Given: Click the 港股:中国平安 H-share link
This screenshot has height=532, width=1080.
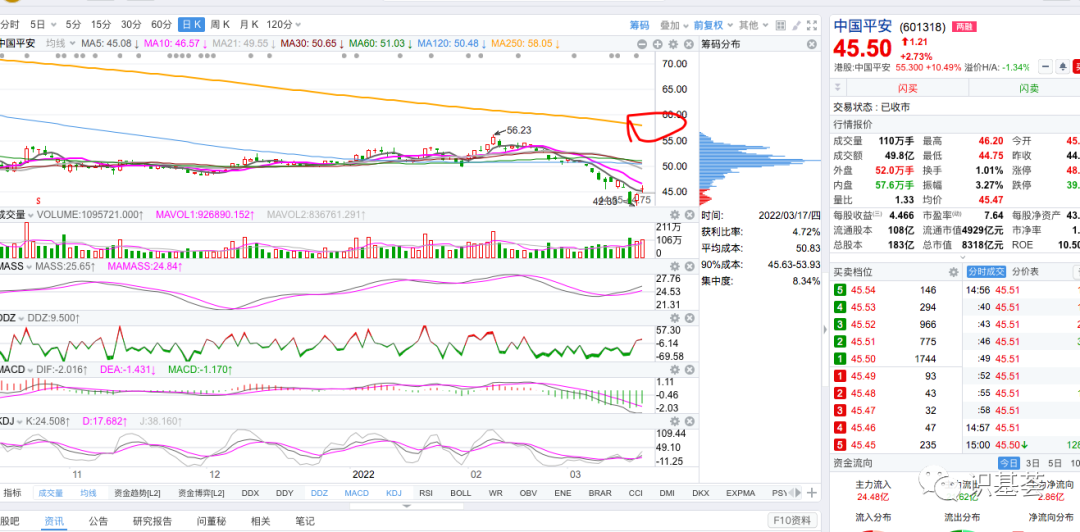Looking at the screenshot, I should pyautogui.click(x=862, y=67).
